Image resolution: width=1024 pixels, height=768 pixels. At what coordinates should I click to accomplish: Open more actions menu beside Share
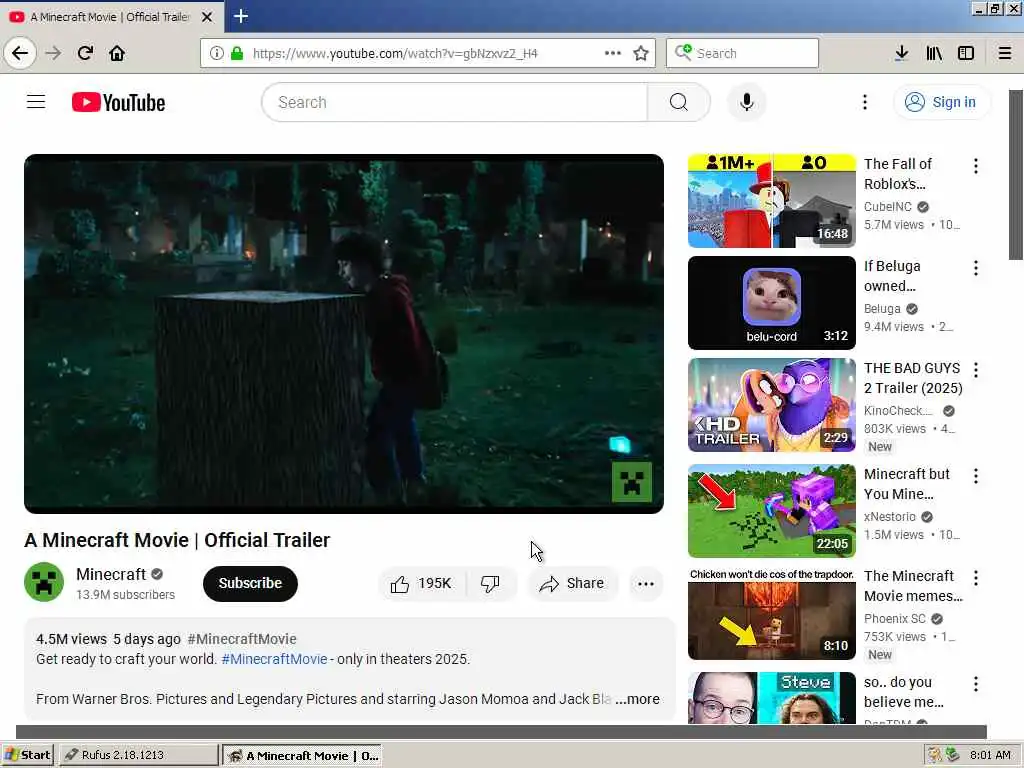[x=646, y=584]
